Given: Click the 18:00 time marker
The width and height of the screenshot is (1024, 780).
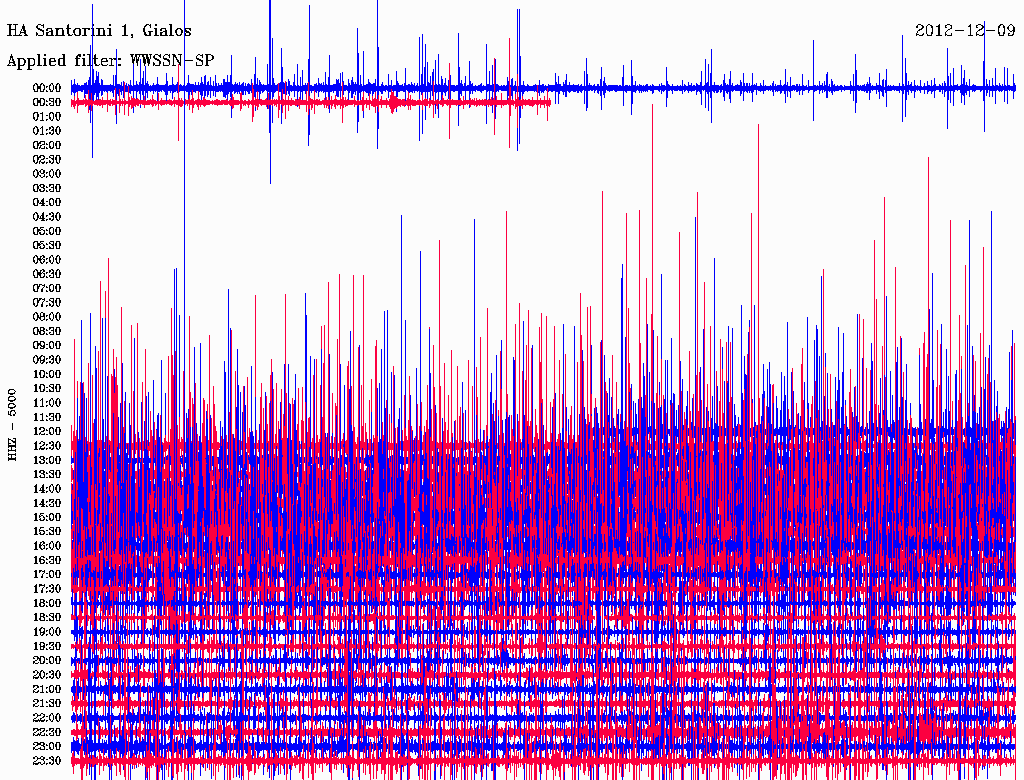Looking at the screenshot, I should click(47, 603).
